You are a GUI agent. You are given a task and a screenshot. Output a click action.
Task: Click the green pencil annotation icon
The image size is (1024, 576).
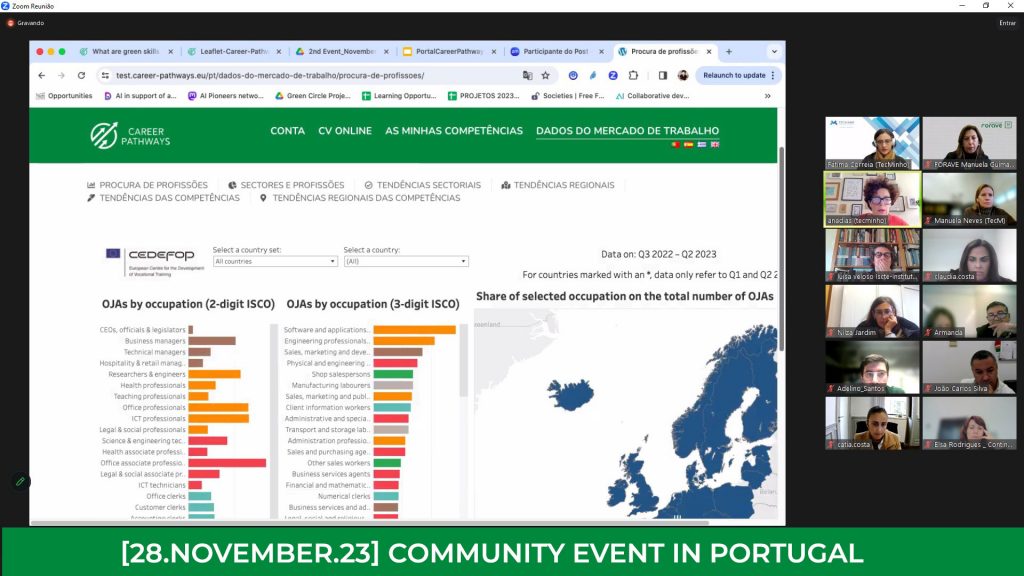(19, 482)
